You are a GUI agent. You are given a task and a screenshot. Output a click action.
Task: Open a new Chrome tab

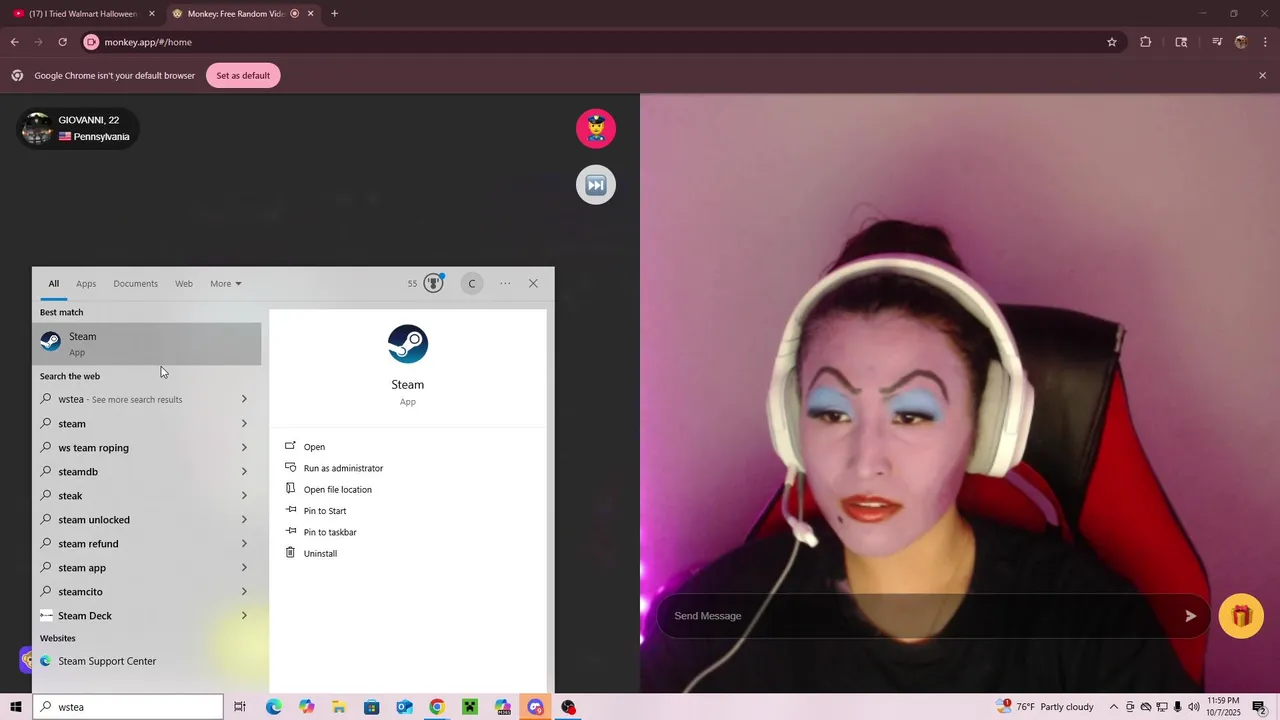(x=334, y=14)
